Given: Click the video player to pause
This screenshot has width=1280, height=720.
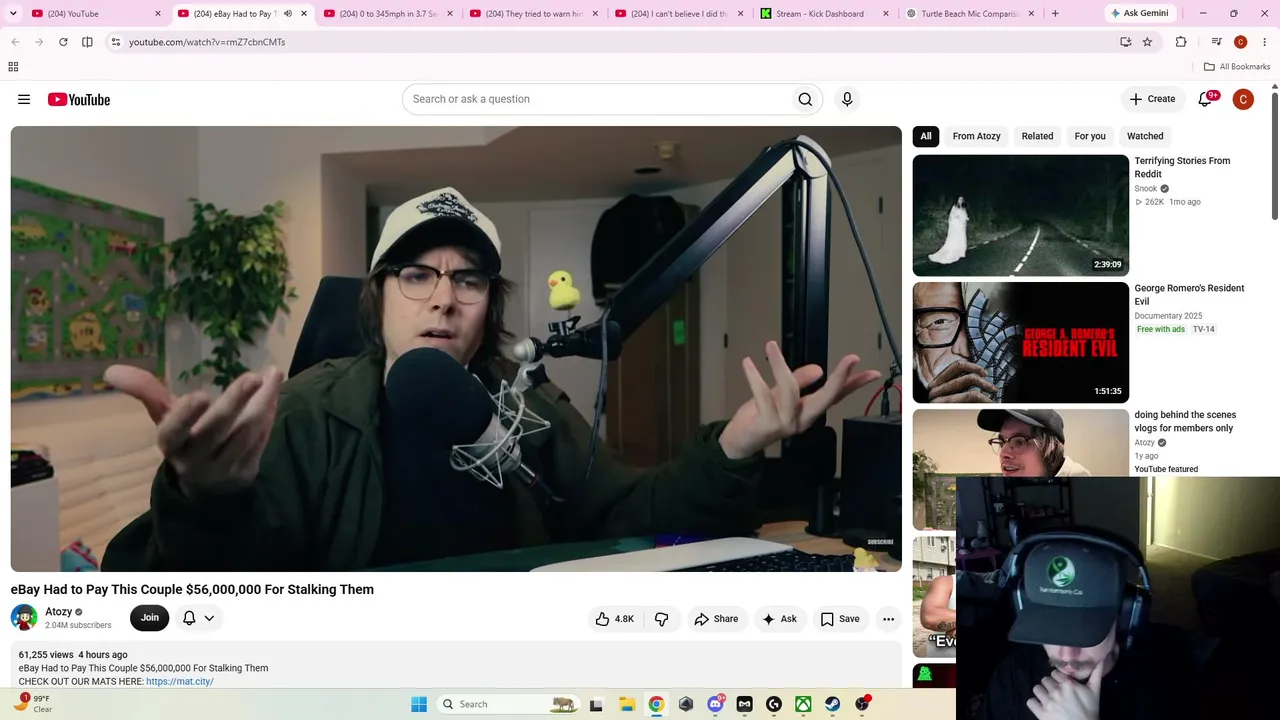Looking at the screenshot, I should click(x=456, y=349).
